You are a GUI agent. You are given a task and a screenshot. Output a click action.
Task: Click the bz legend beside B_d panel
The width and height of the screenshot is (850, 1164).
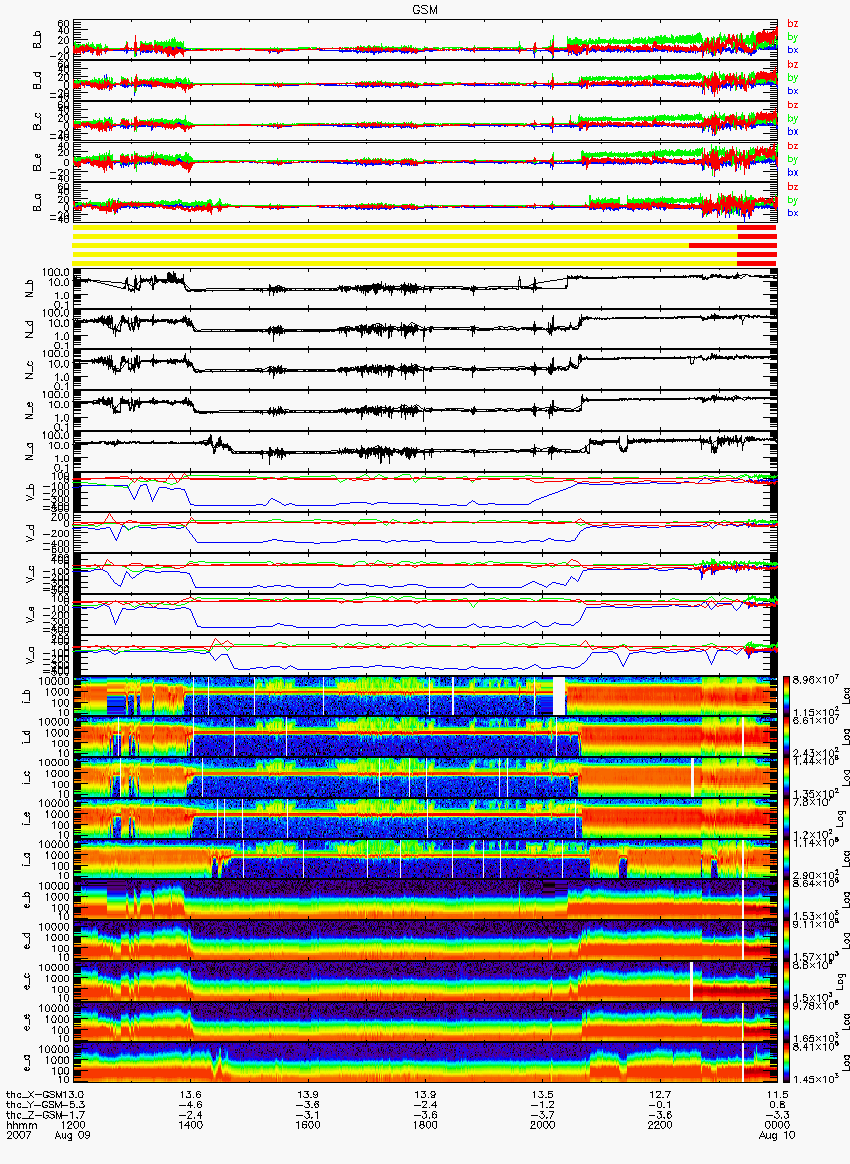(x=792, y=65)
